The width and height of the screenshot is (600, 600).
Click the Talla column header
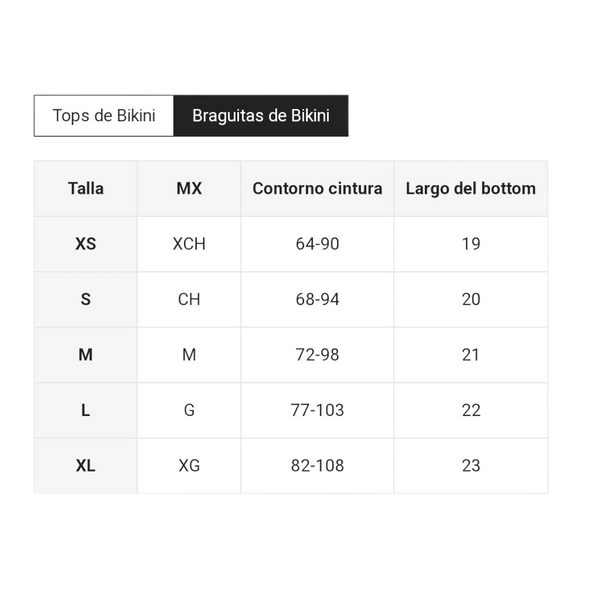point(86,189)
